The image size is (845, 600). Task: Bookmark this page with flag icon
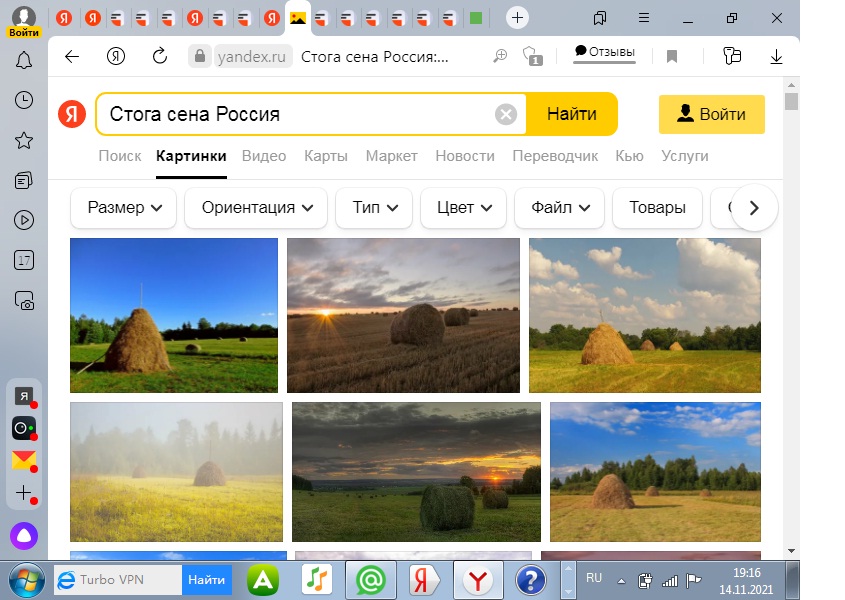click(x=671, y=57)
